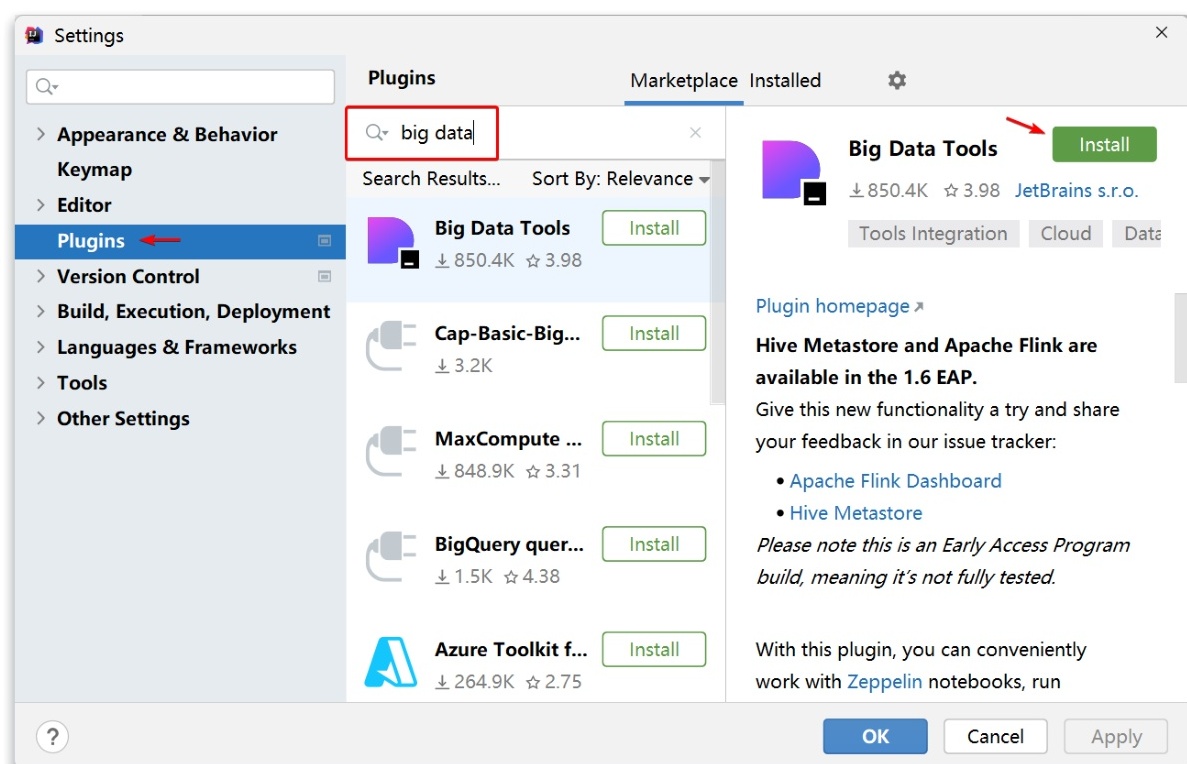Expand Other Settings node
The image size is (1187, 764).
point(41,418)
